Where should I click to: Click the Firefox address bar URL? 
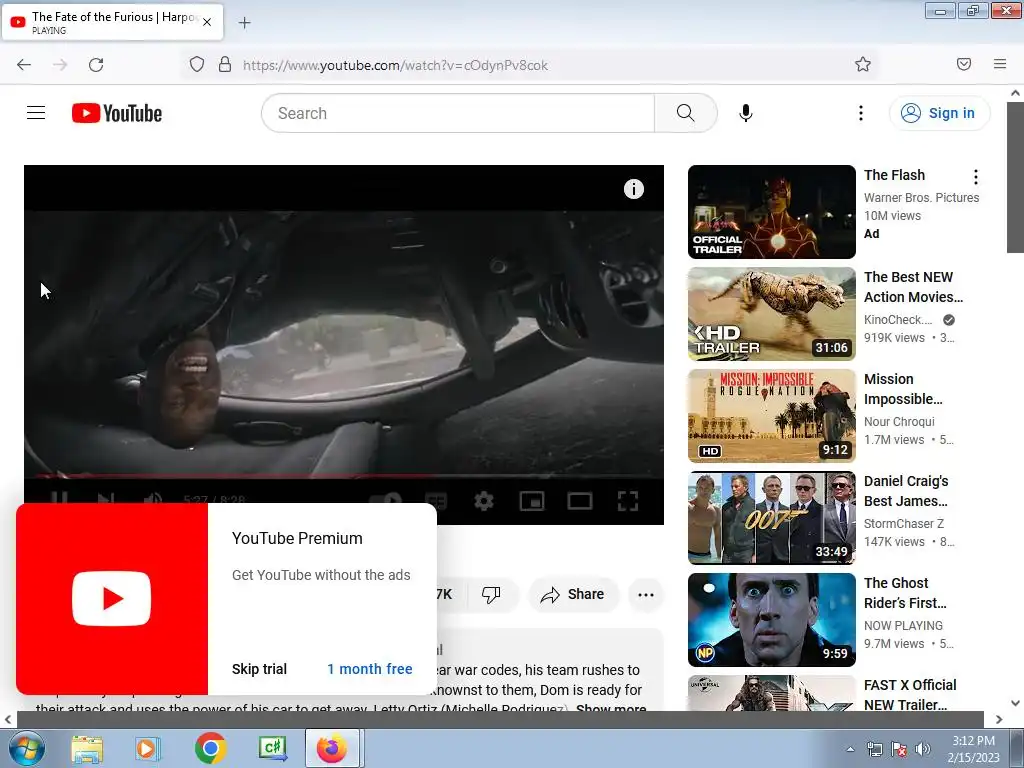tap(395, 65)
